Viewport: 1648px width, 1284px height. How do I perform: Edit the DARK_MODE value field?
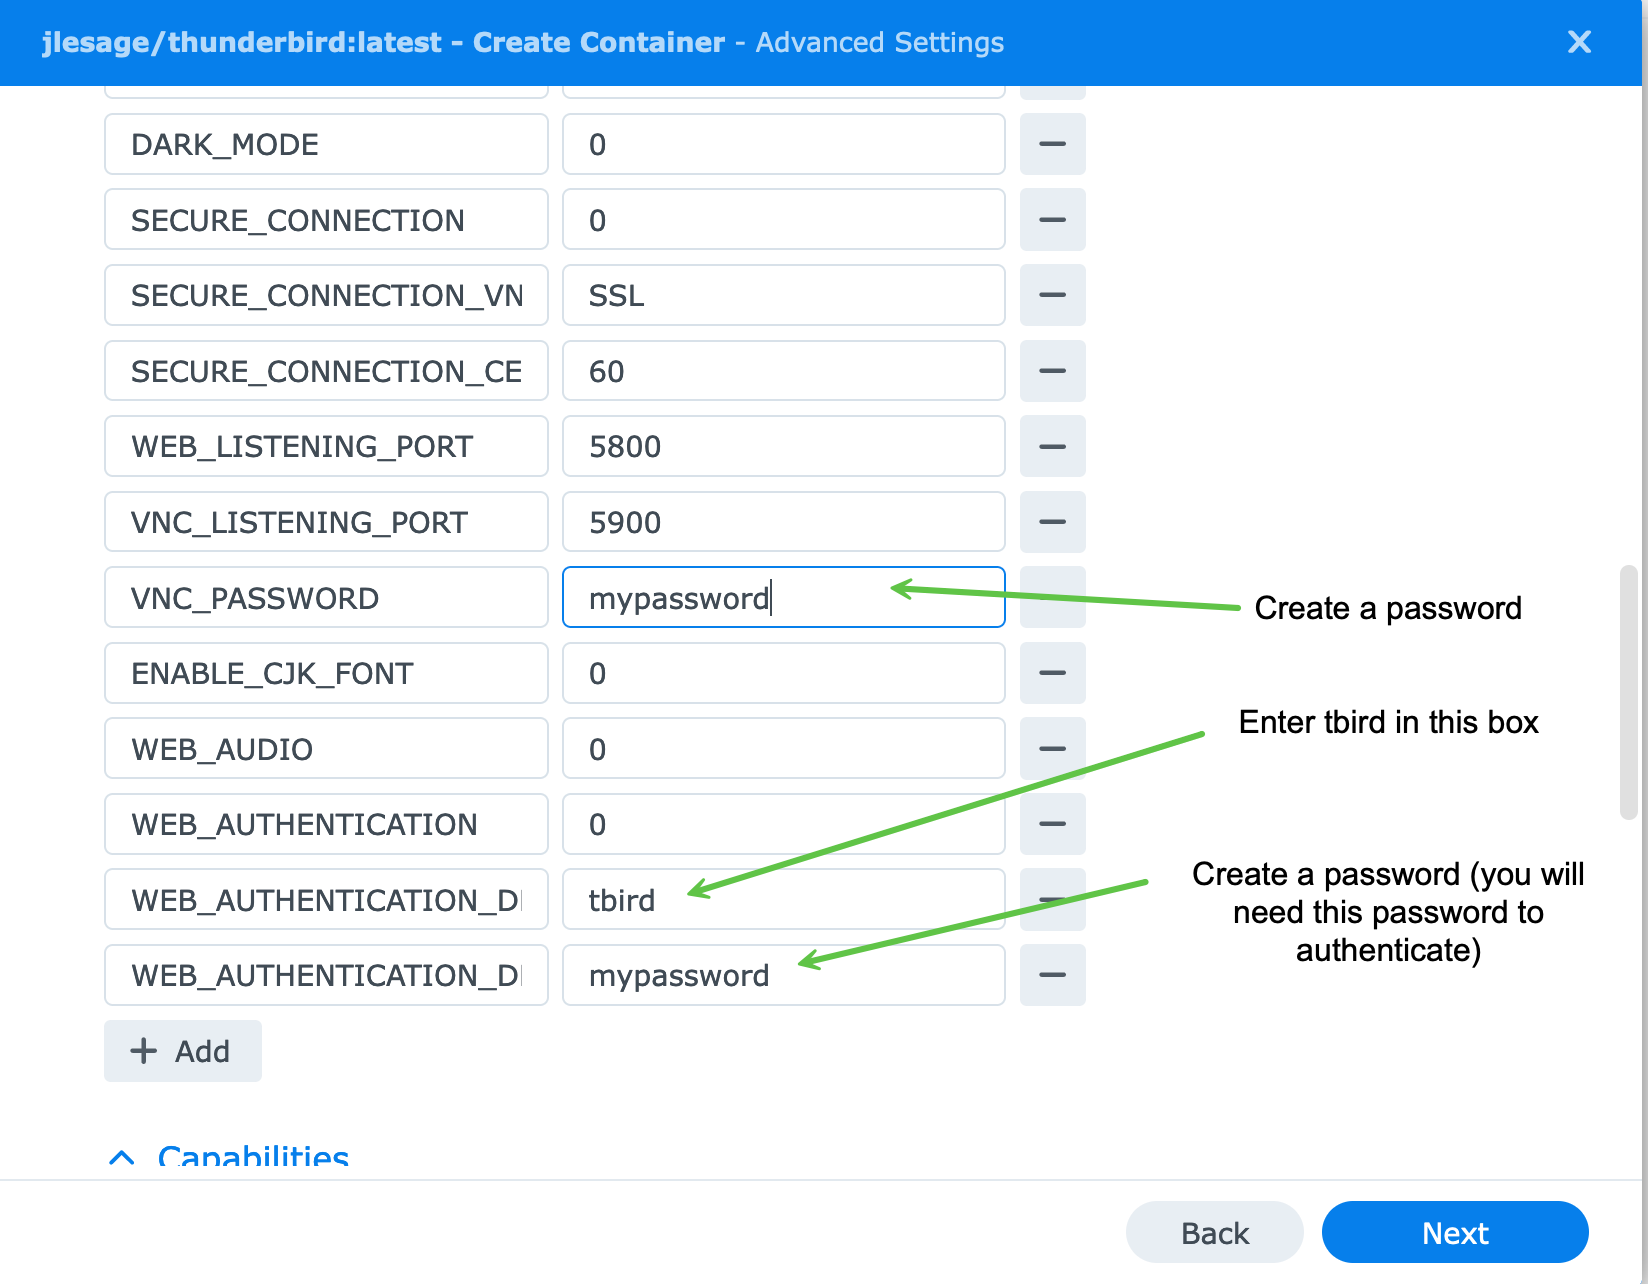point(783,144)
